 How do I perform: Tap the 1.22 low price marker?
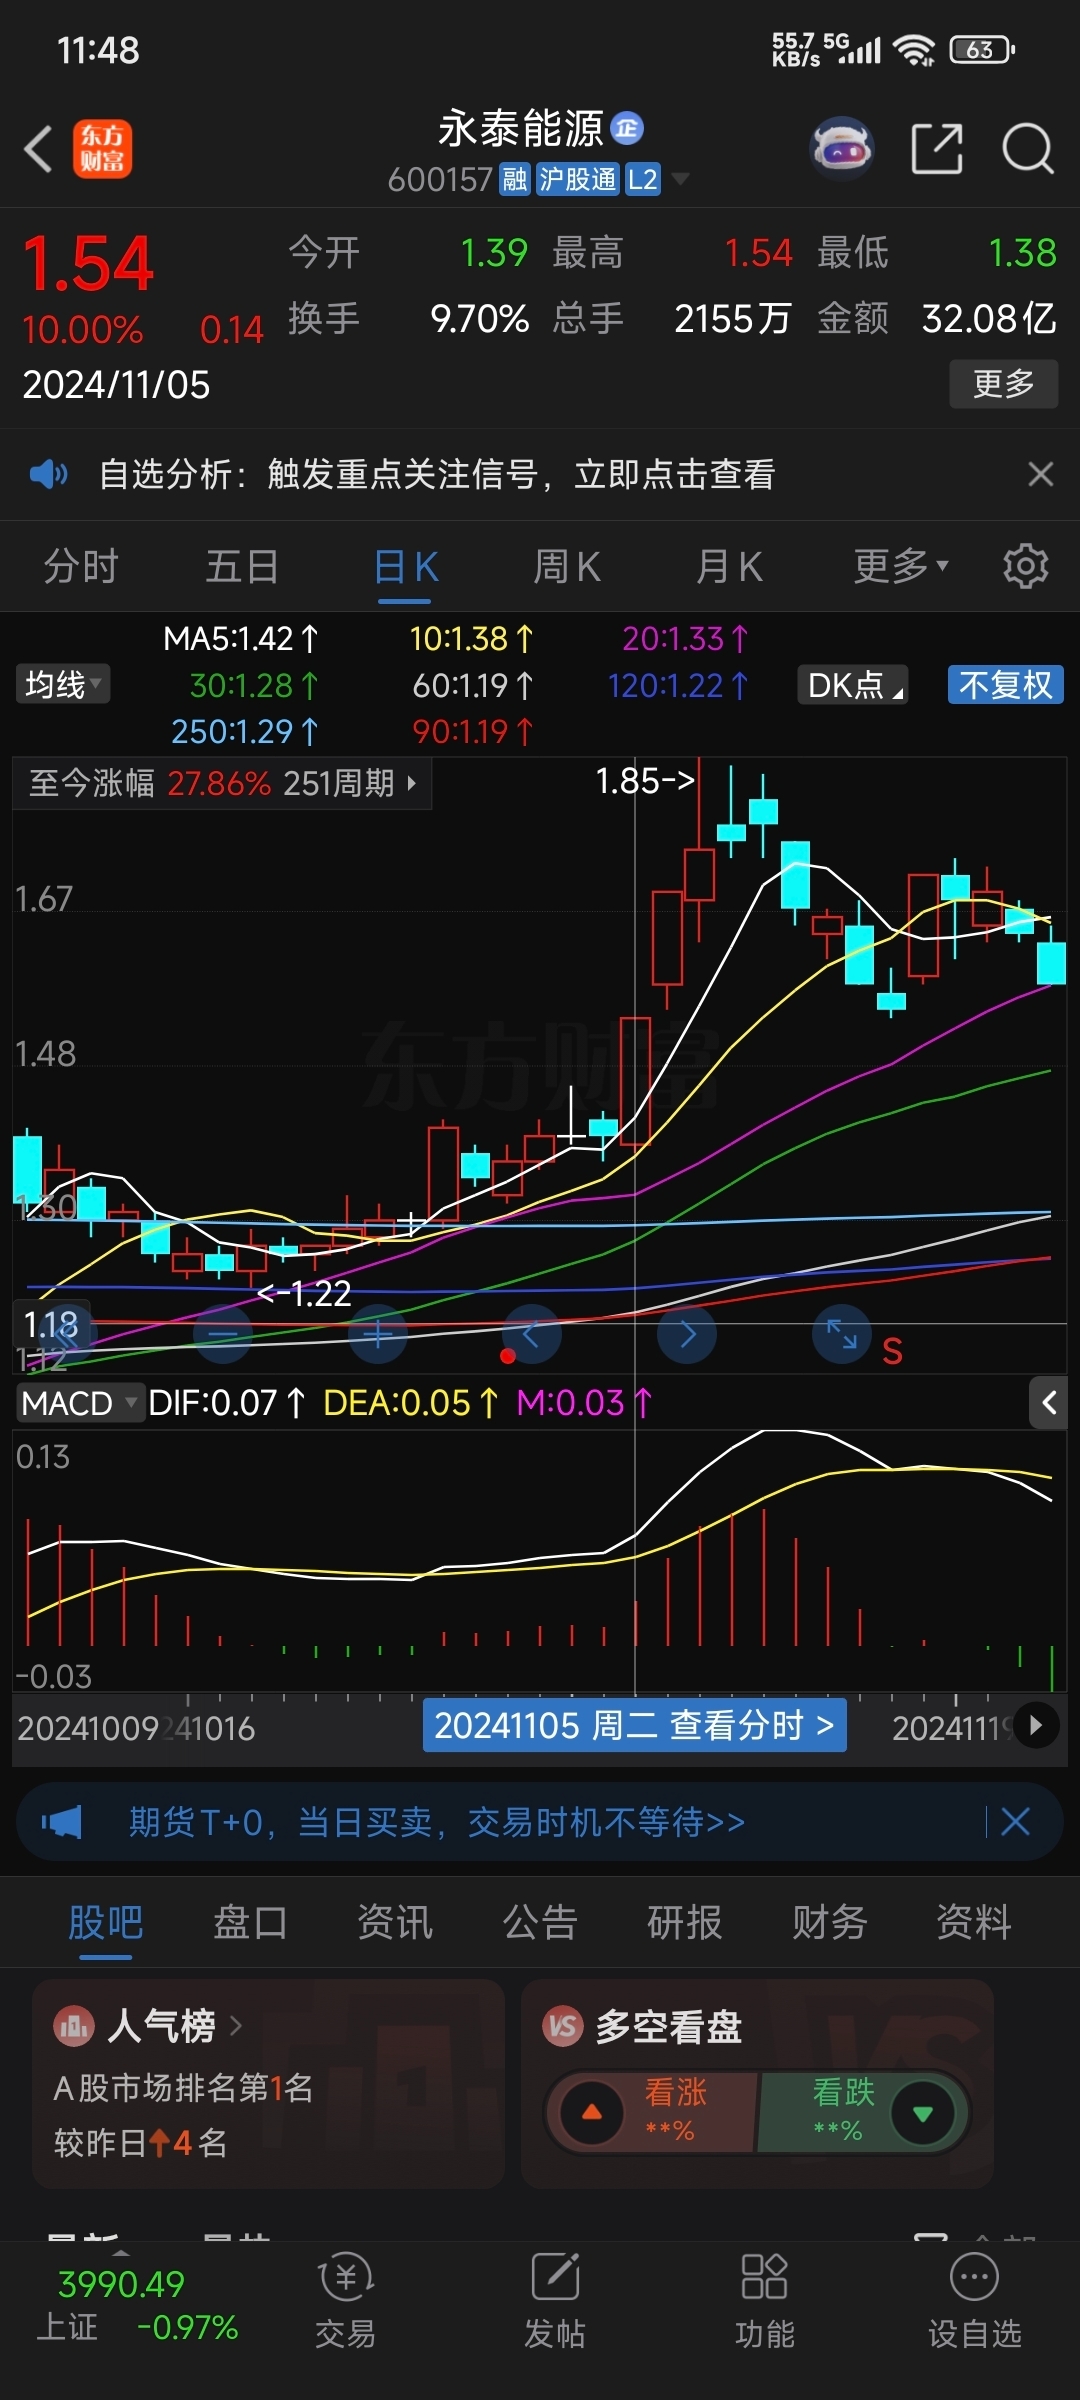click(x=305, y=1294)
